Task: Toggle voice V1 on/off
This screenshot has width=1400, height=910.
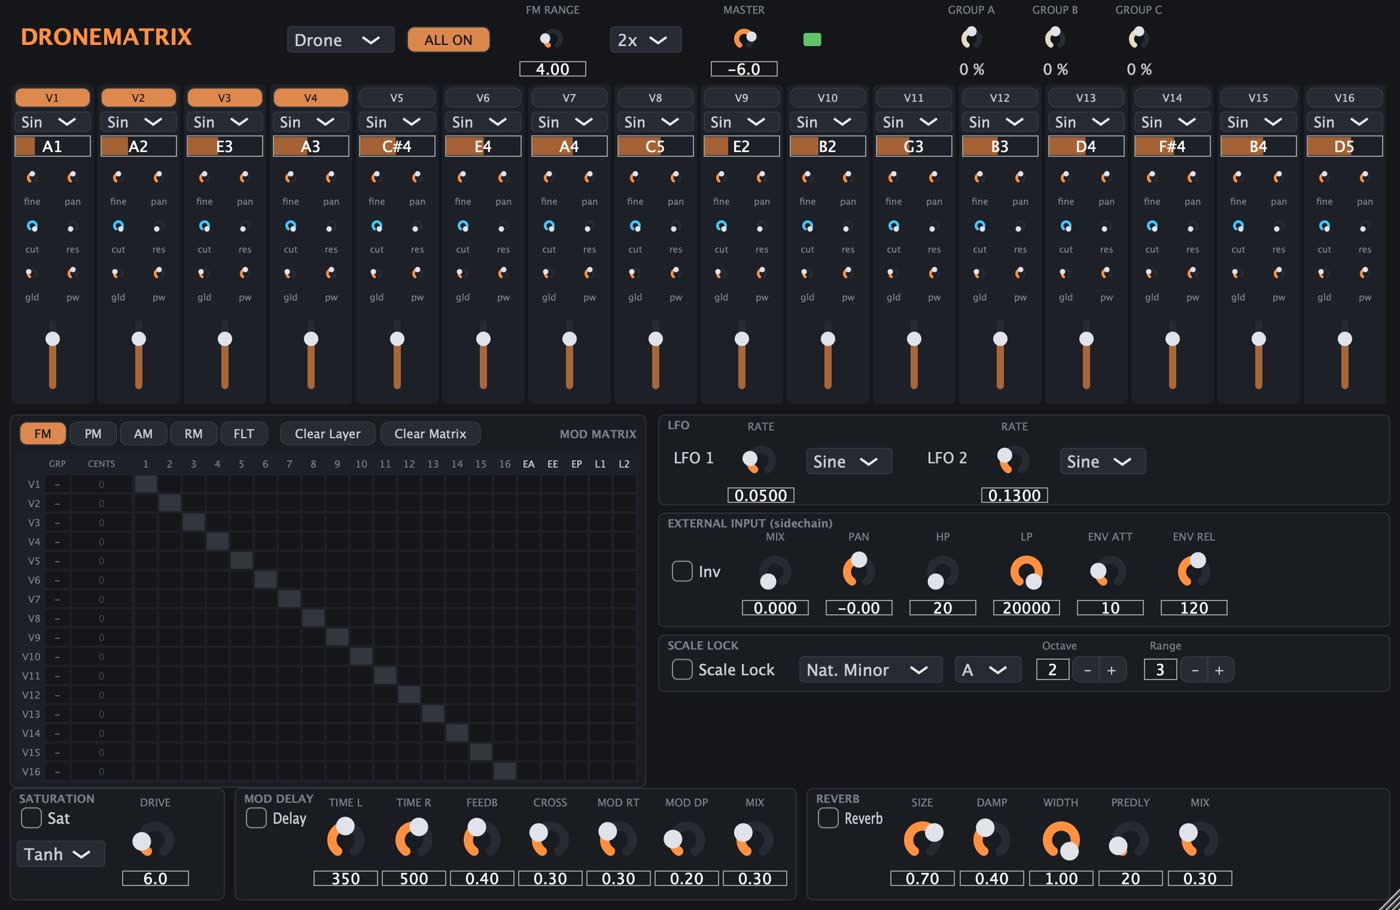Action: (52, 98)
